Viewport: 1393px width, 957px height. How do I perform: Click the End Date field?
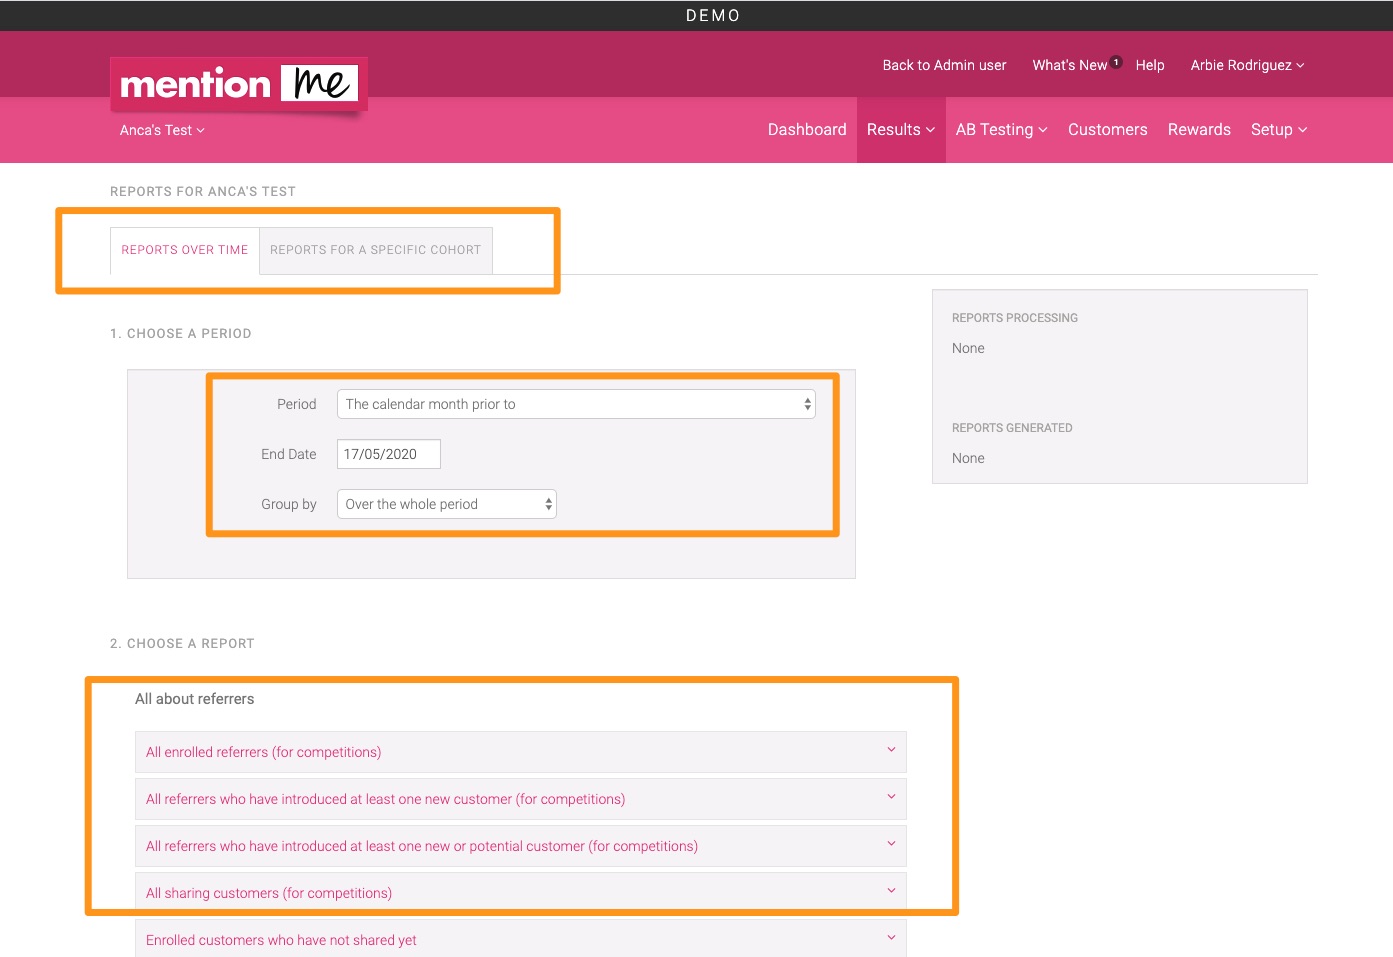[389, 453]
